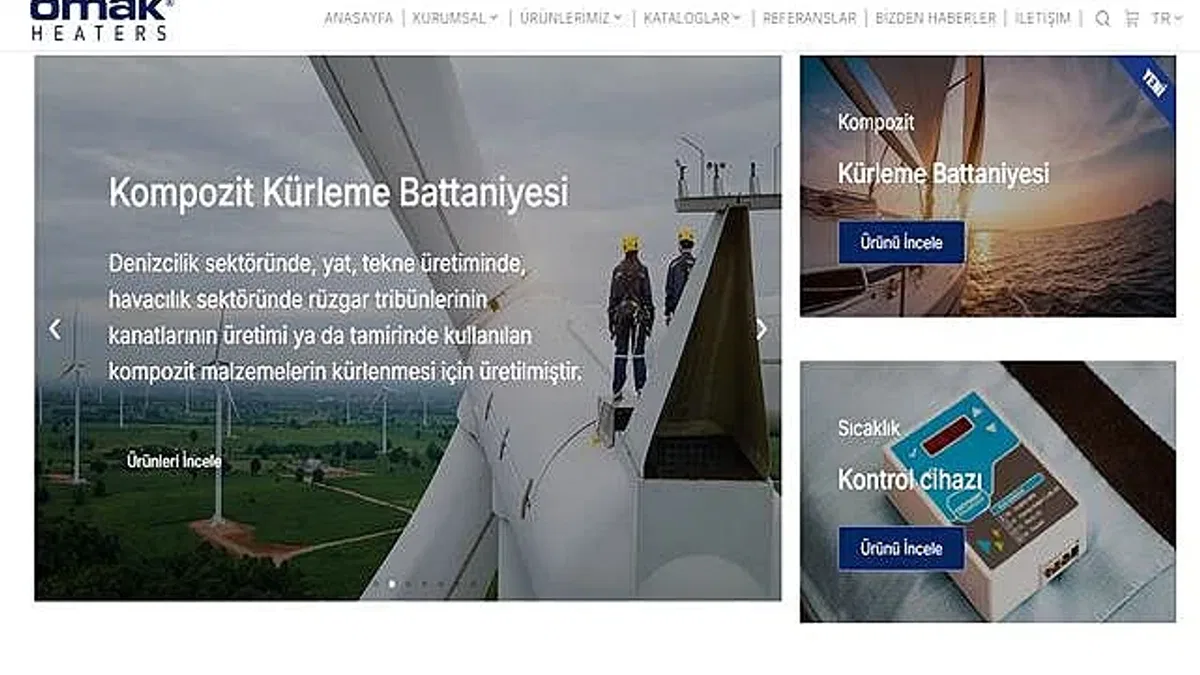The image size is (1200, 675).
Task: Go to ANASAYFA page
Action: click(x=358, y=18)
